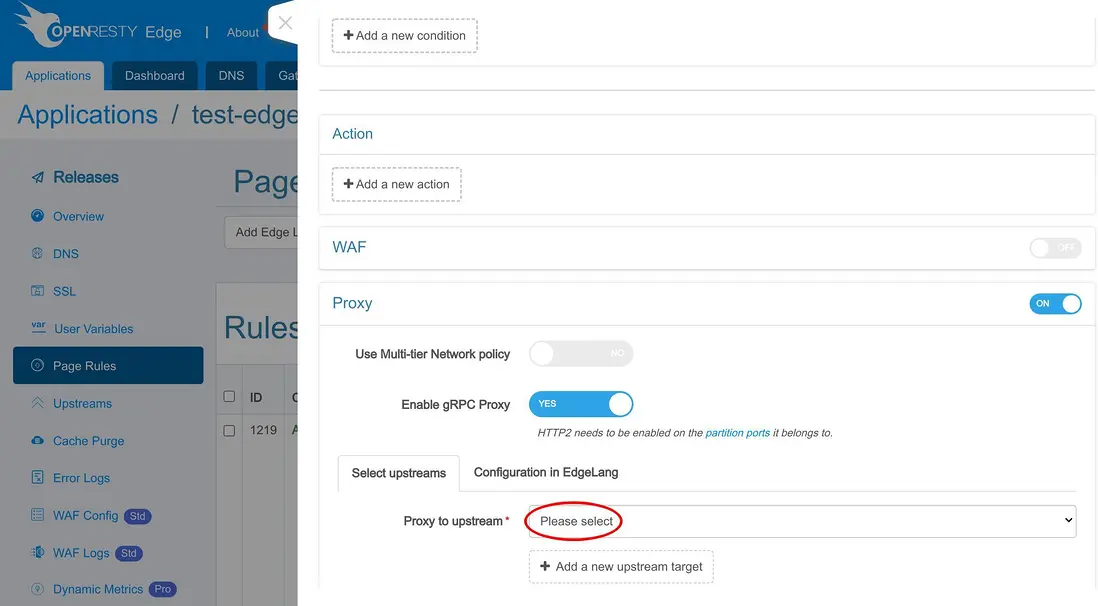Tick checkbox for rule 1219
The height and width of the screenshot is (606, 1098).
pos(229,430)
